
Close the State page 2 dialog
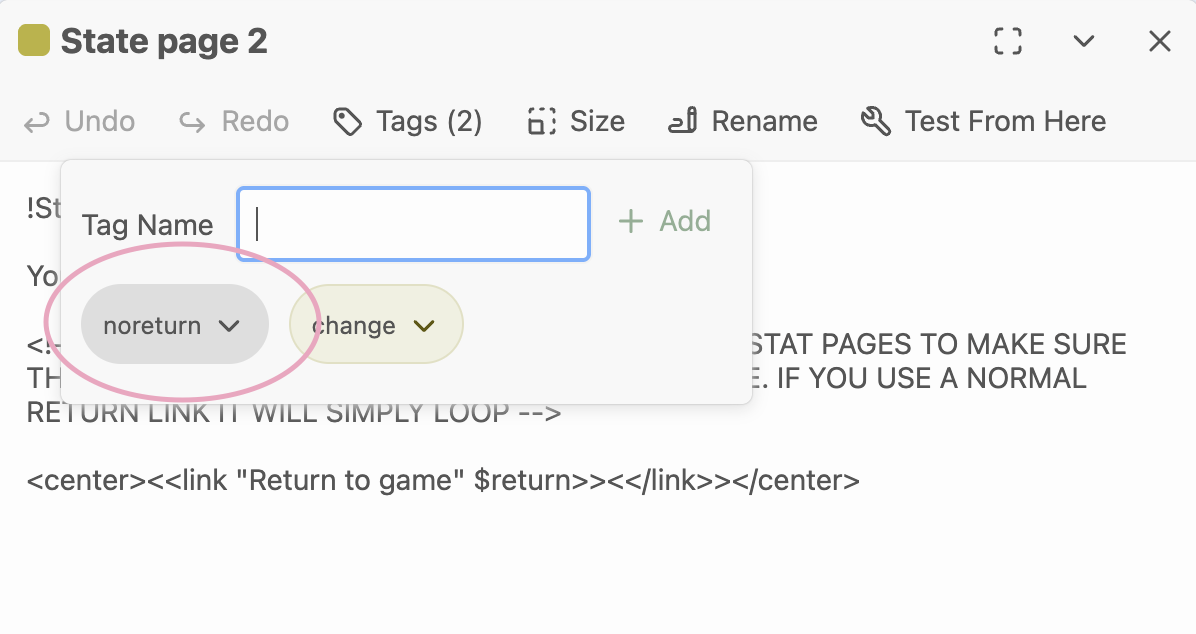point(1159,41)
